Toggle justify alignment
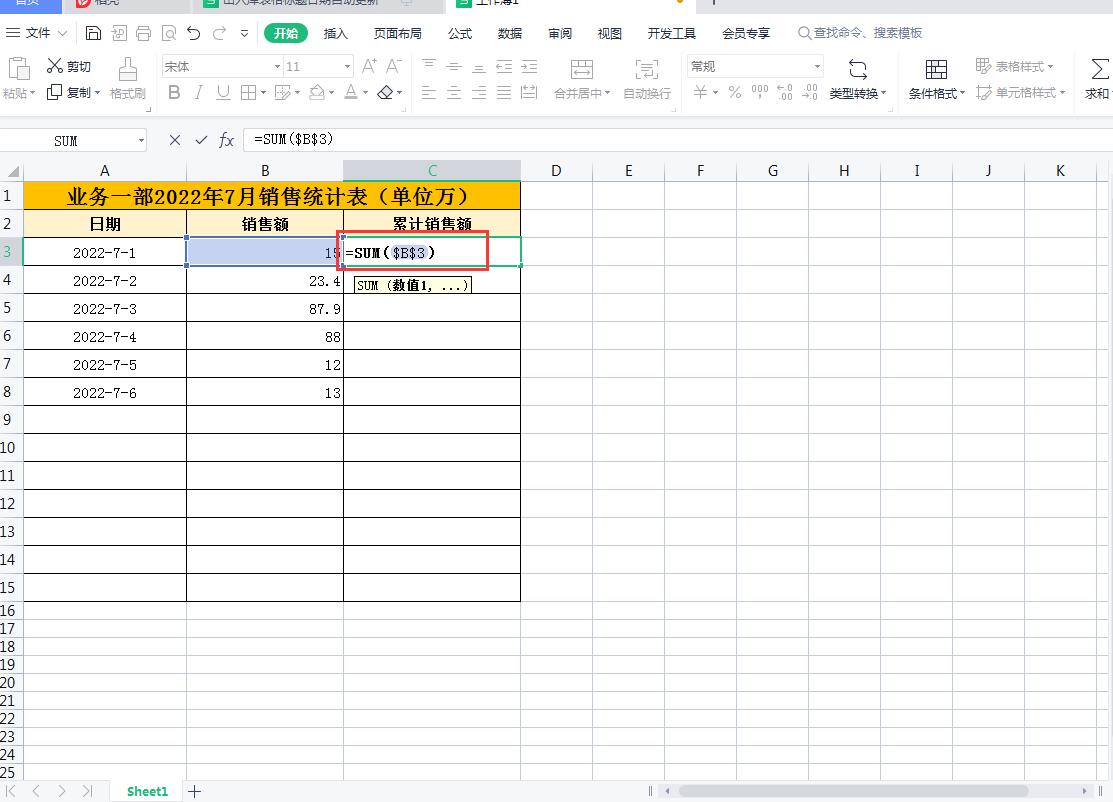This screenshot has width=1113, height=802. (x=504, y=92)
